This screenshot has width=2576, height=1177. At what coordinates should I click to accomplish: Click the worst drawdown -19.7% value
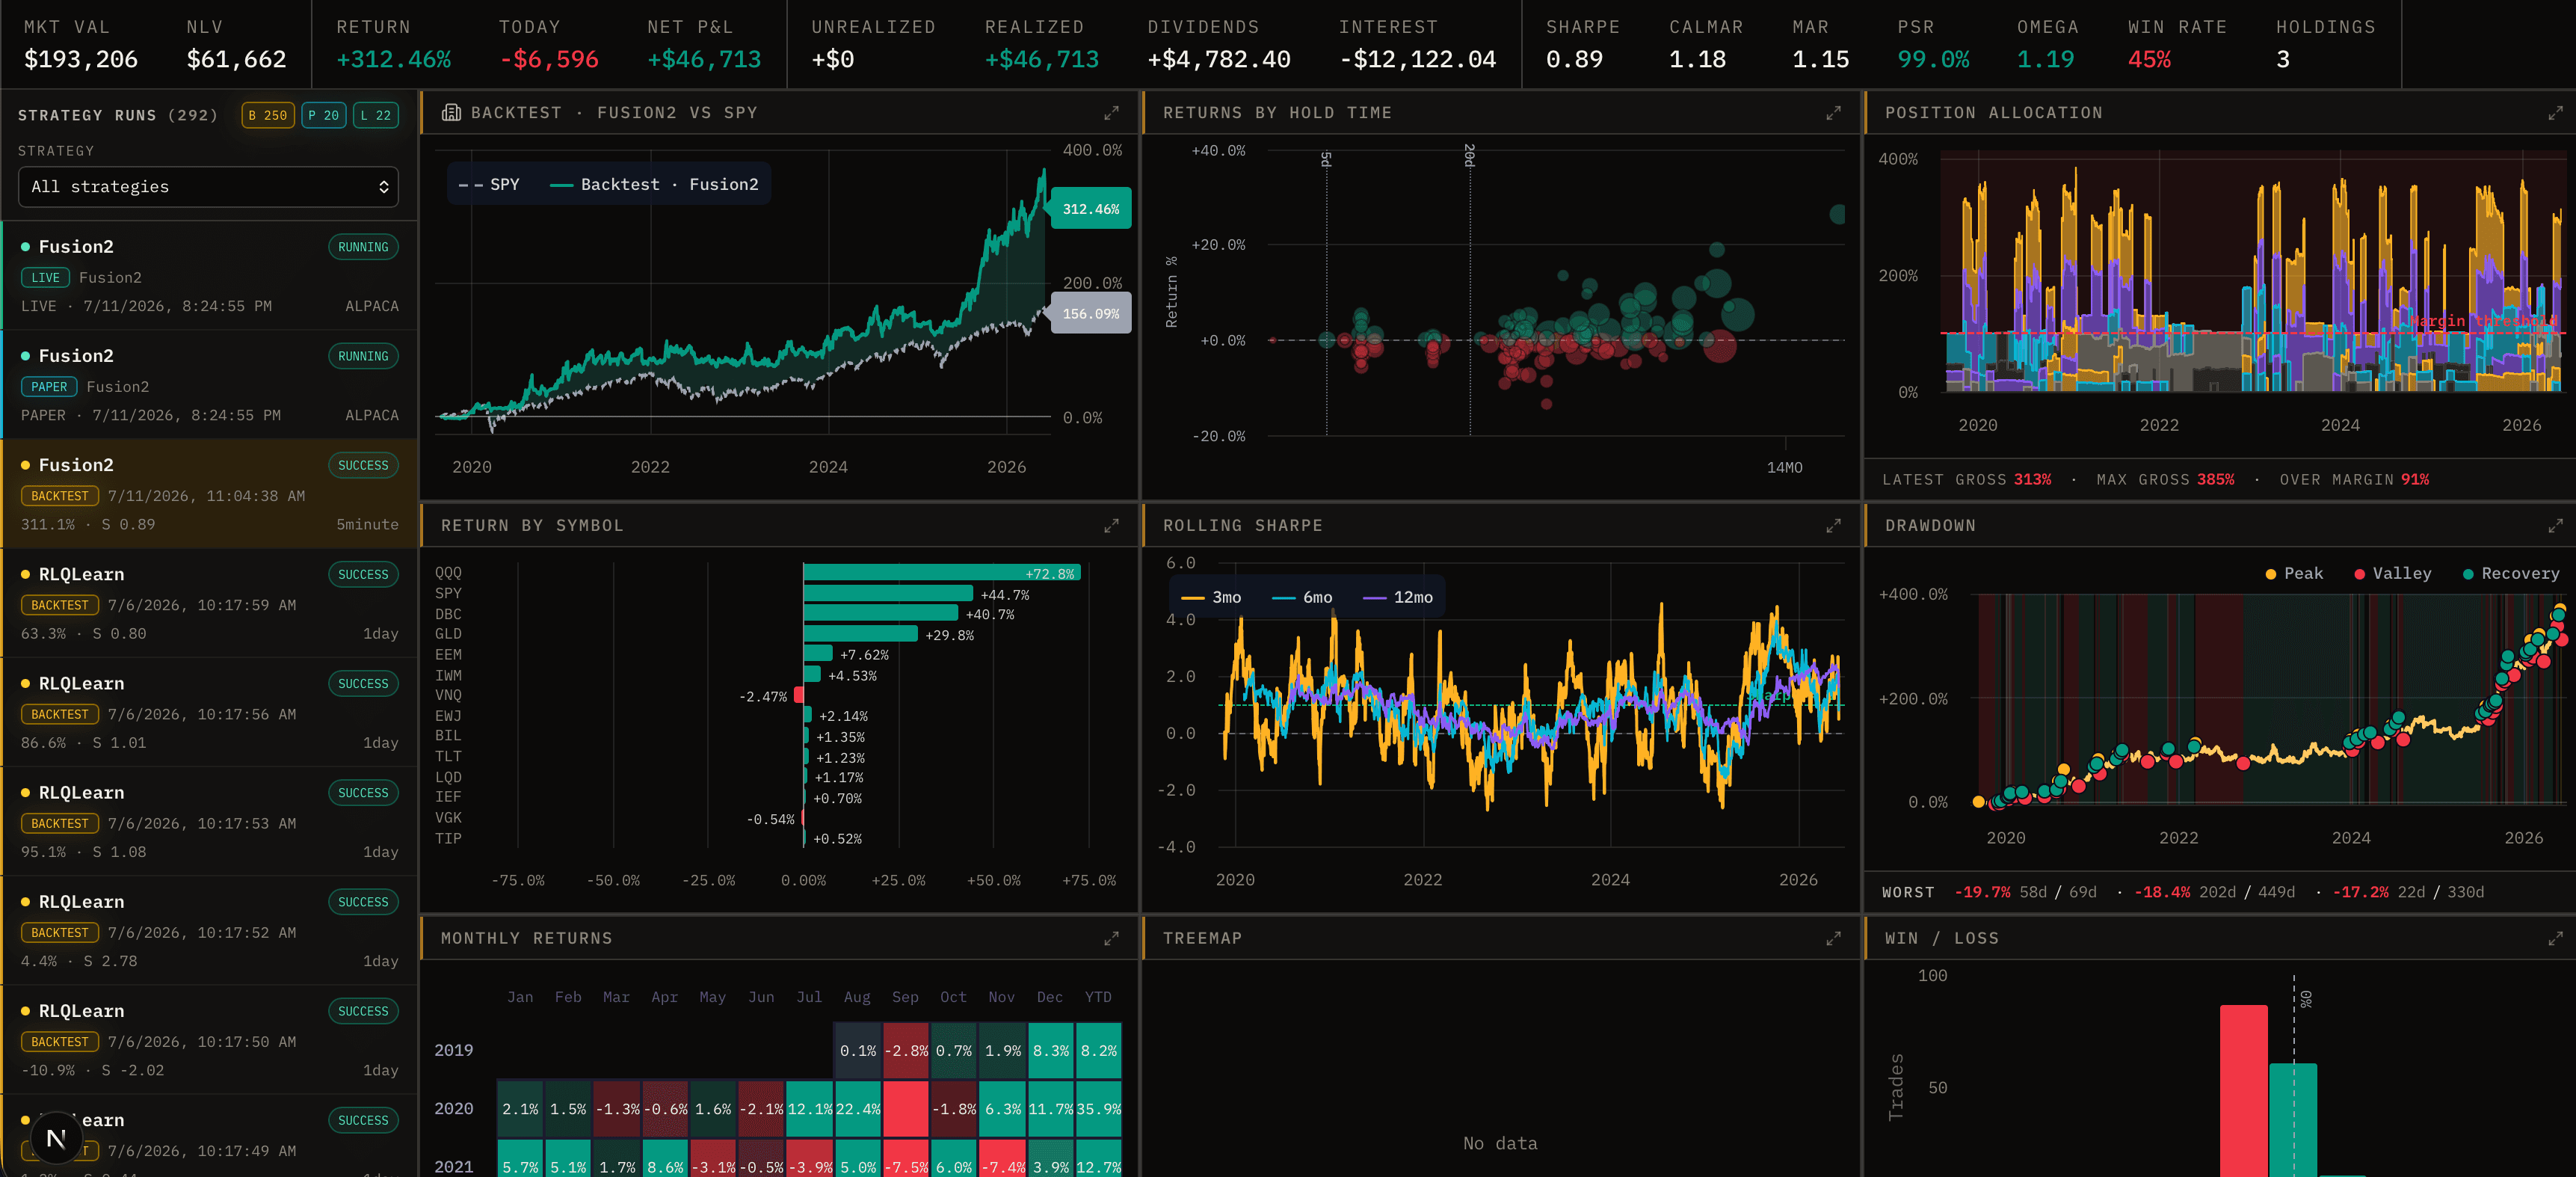(1982, 893)
